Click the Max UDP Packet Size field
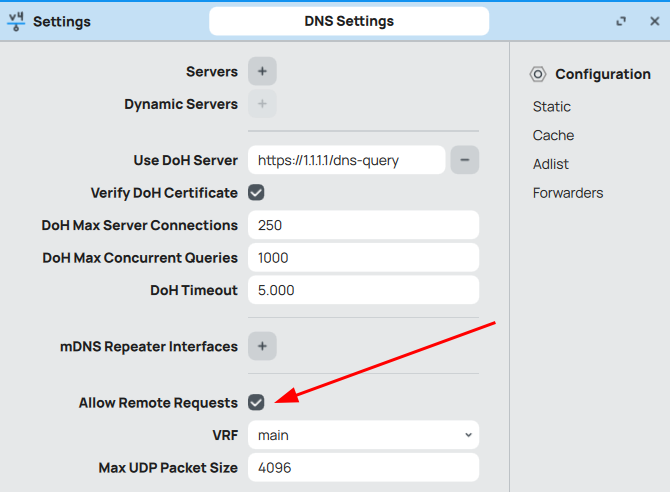 [363, 468]
